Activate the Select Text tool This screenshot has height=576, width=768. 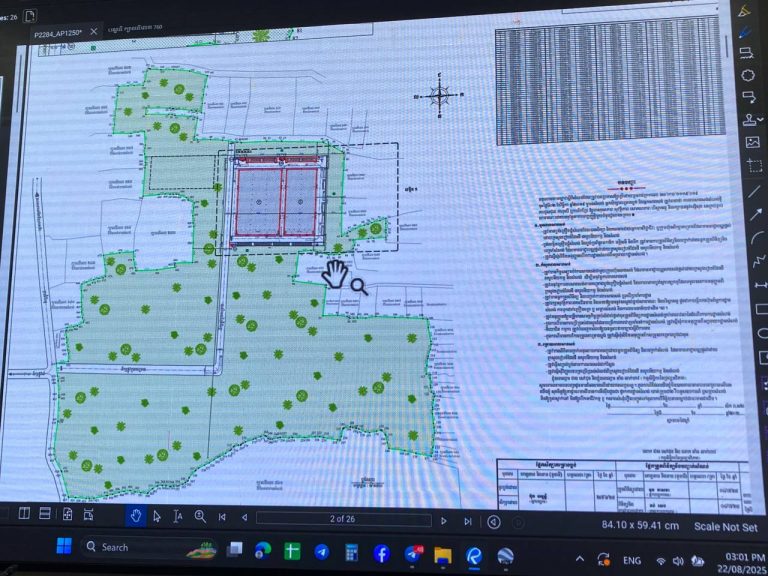point(178,516)
